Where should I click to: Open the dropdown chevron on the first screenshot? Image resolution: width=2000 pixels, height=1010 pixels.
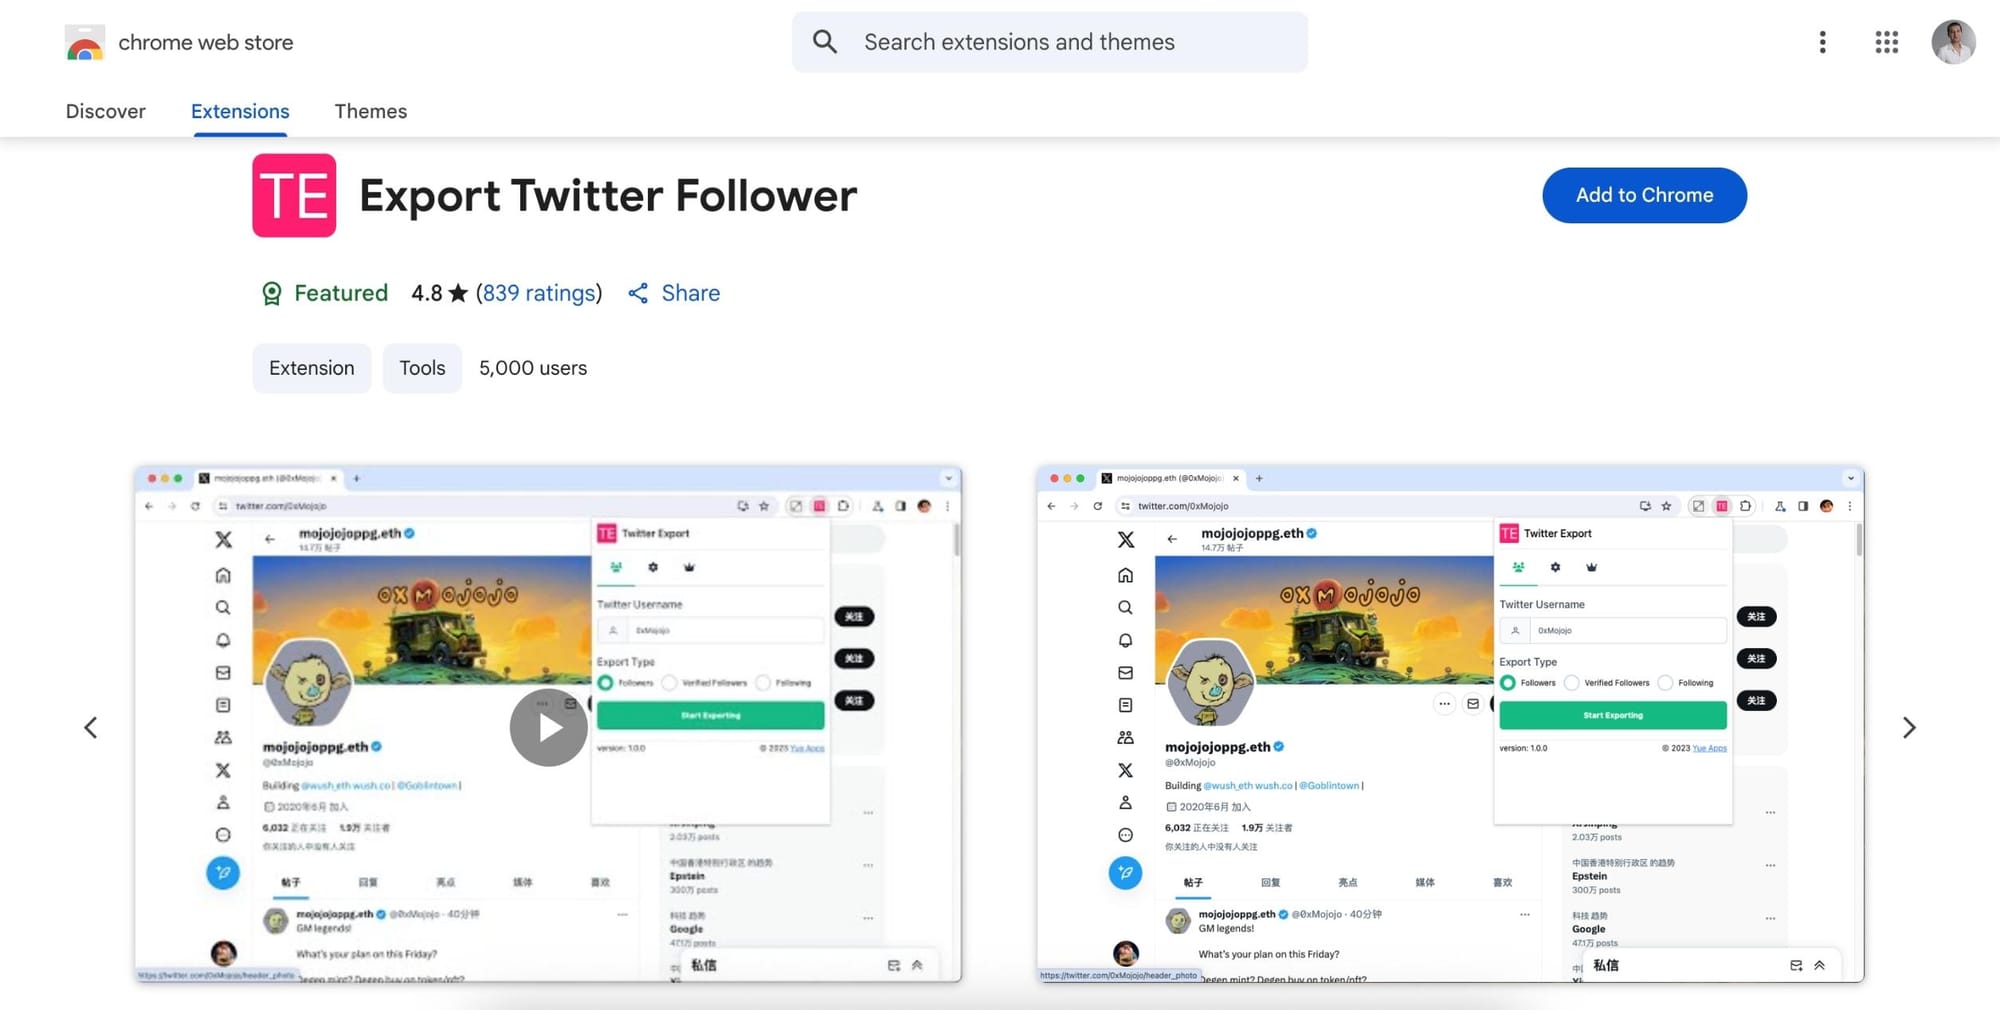tap(948, 478)
